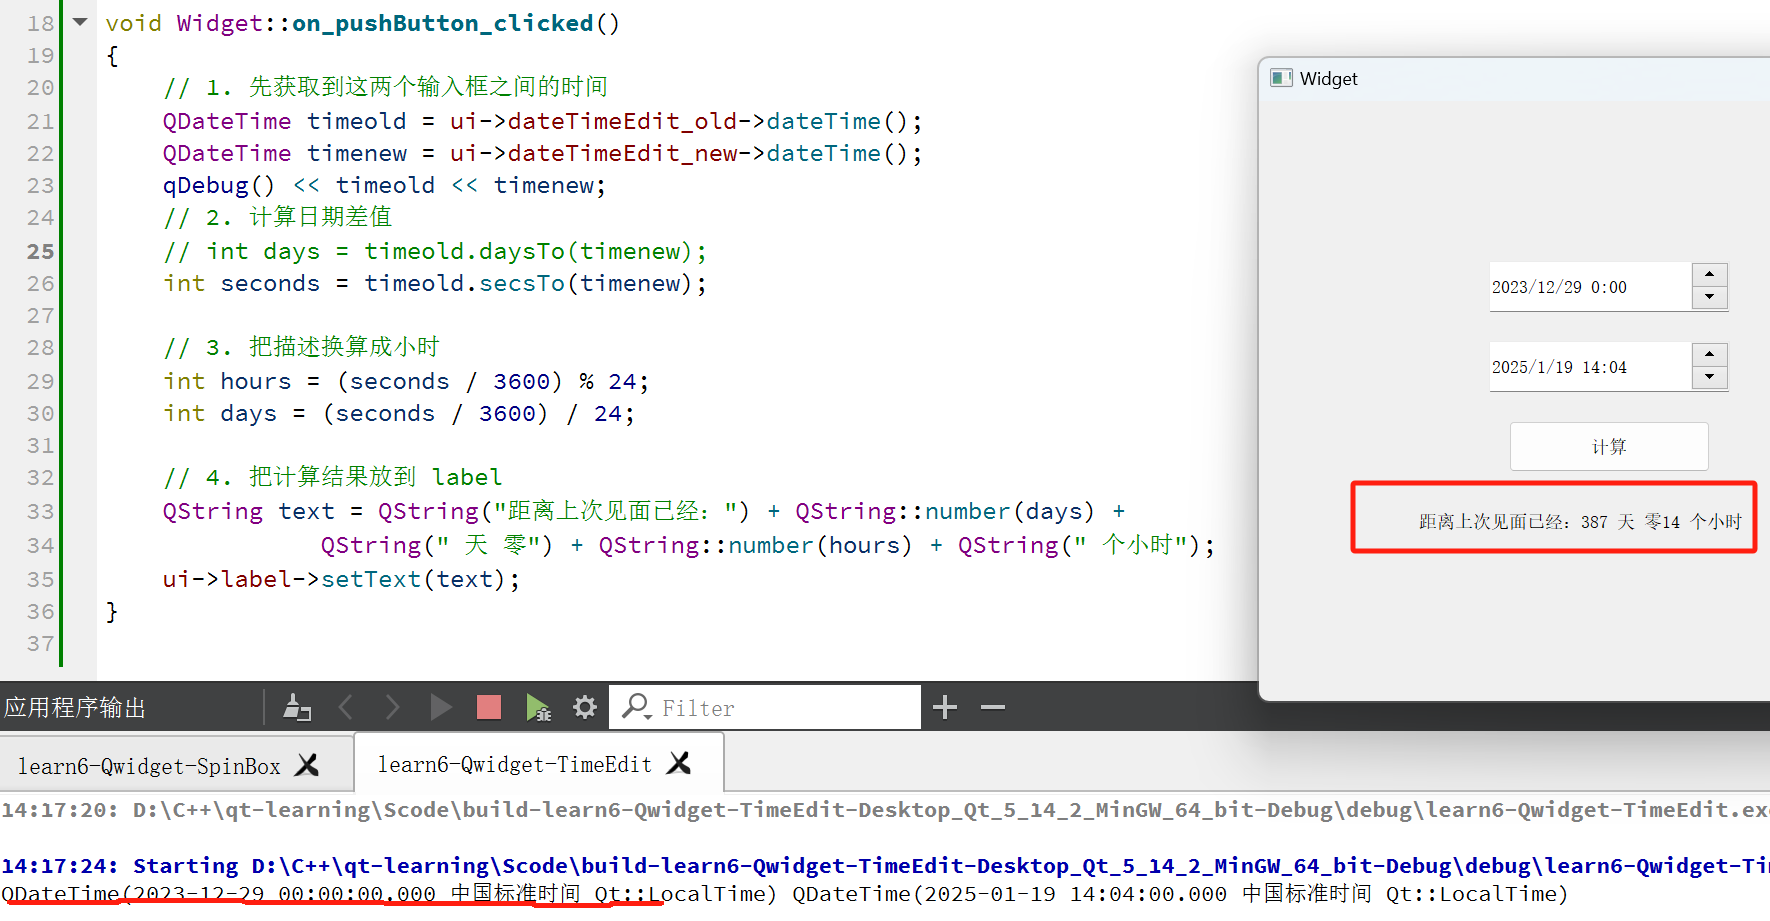The width and height of the screenshot is (1770, 921).
Task: Go to next output item arrow
Action: (392, 707)
